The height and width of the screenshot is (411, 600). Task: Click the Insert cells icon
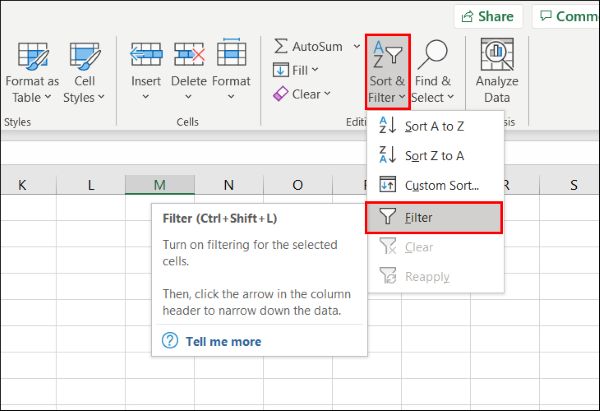[x=146, y=54]
